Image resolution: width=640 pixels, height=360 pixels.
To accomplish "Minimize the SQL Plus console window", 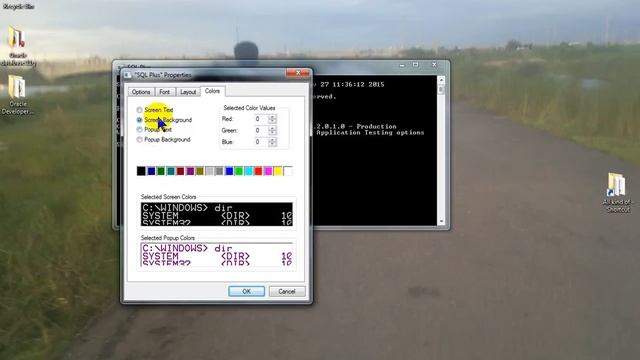I will [402, 65].
